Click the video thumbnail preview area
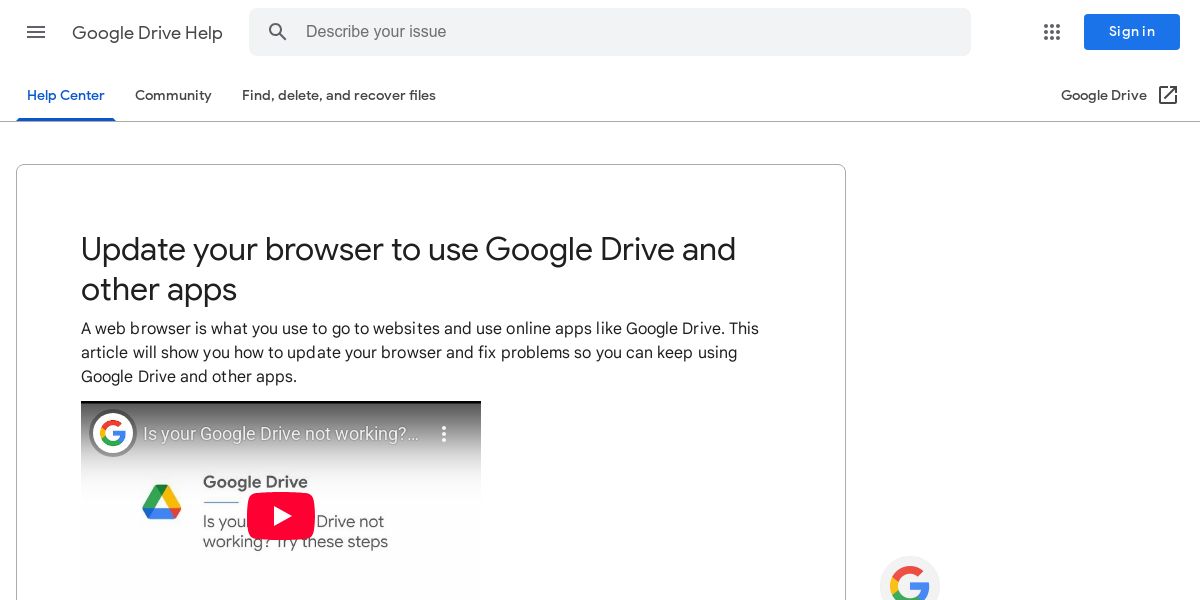Image resolution: width=1200 pixels, height=600 pixels. click(281, 501)
